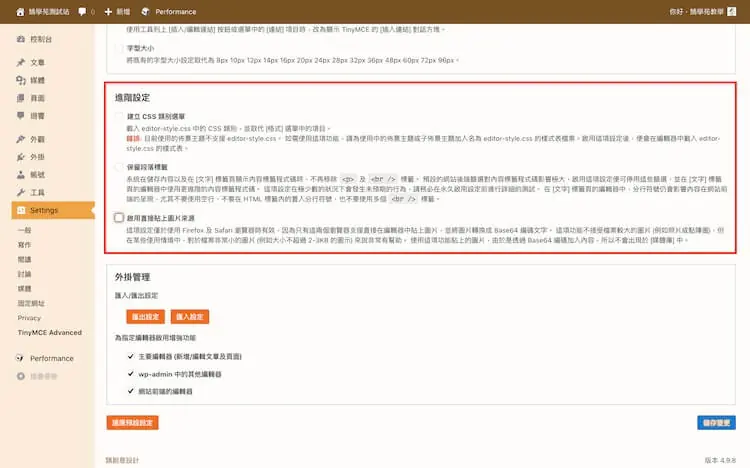Click the Comments icon in sidebar
This screenshot has height=468, width=750.
click(21, 116)
